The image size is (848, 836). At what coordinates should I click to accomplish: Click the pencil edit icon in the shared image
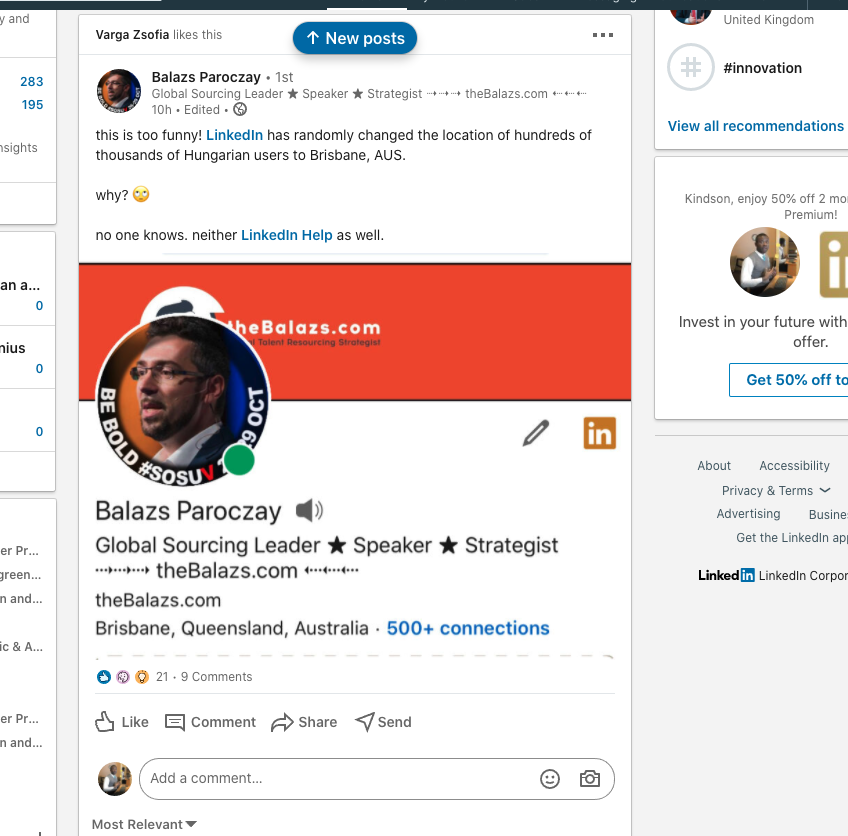[537, 433]
